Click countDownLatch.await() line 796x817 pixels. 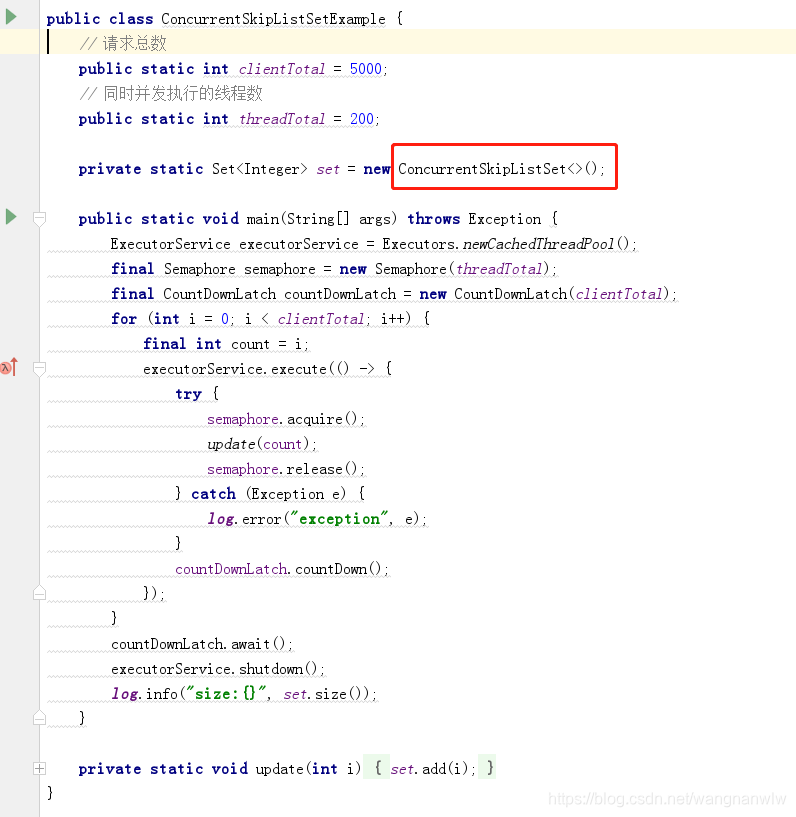[x=202, y=644]
